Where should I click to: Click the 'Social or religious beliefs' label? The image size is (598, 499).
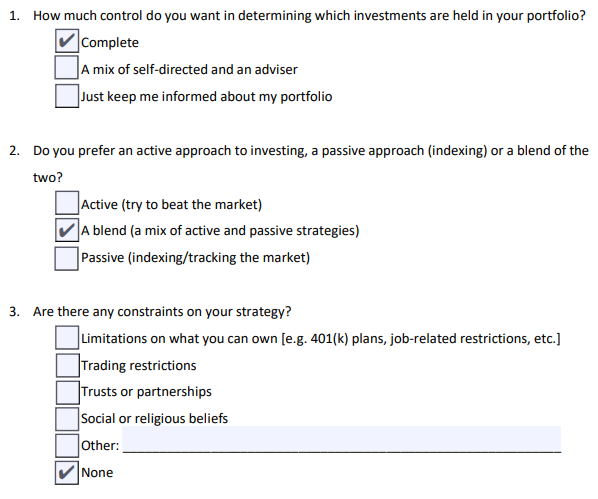(154, 419)
